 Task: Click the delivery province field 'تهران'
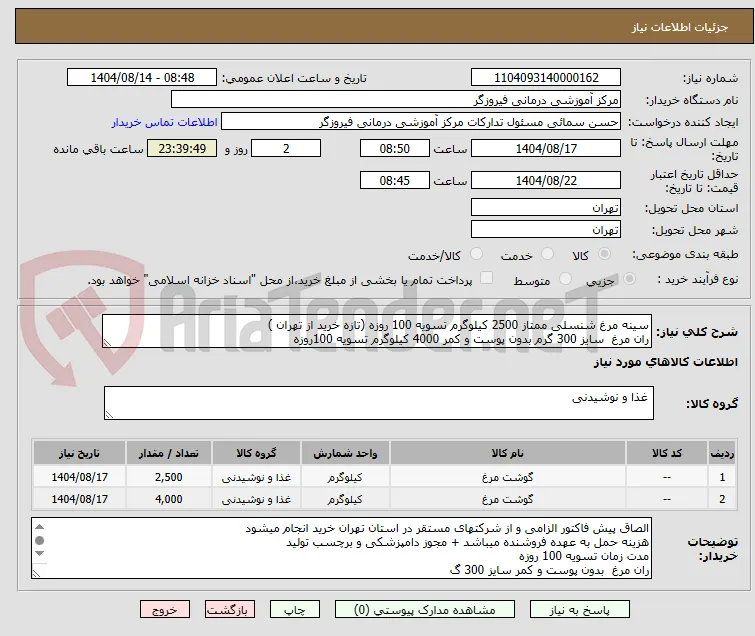pyautogui.click(x=546, y=208)
